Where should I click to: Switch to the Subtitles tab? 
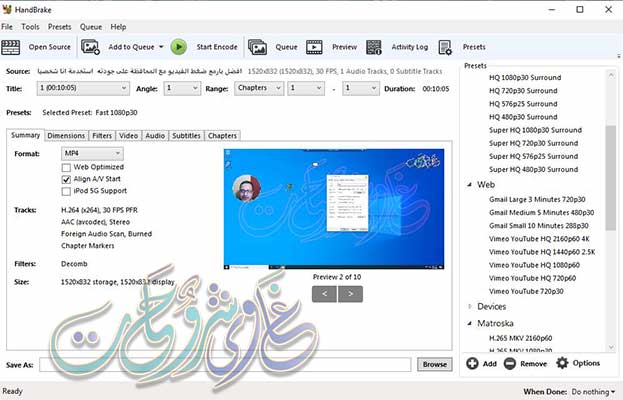pyautogui.click(x=186, y=136)
